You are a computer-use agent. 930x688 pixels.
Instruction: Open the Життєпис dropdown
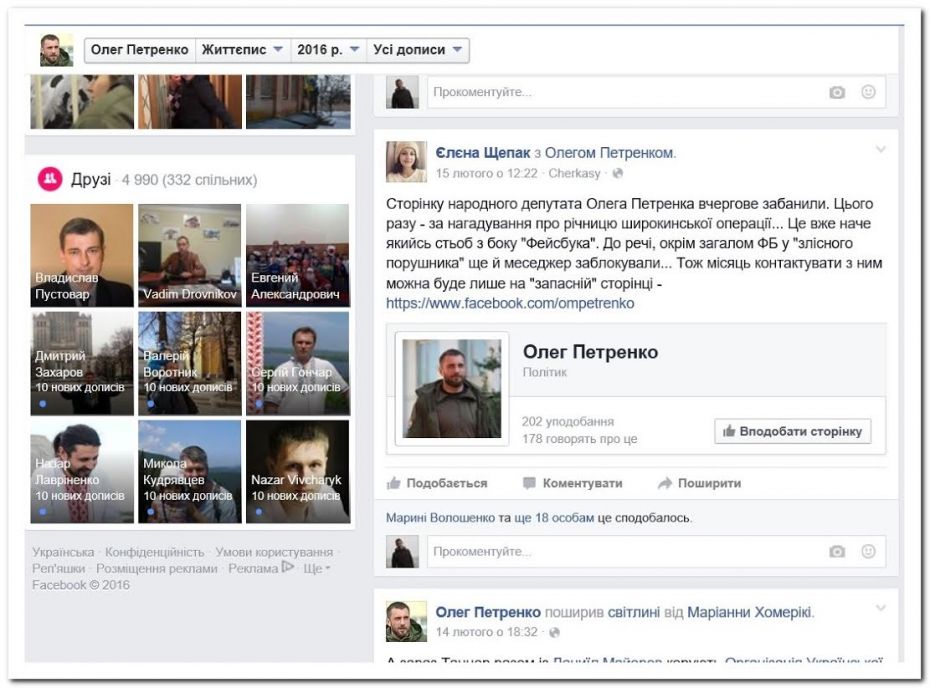[243, 50]
